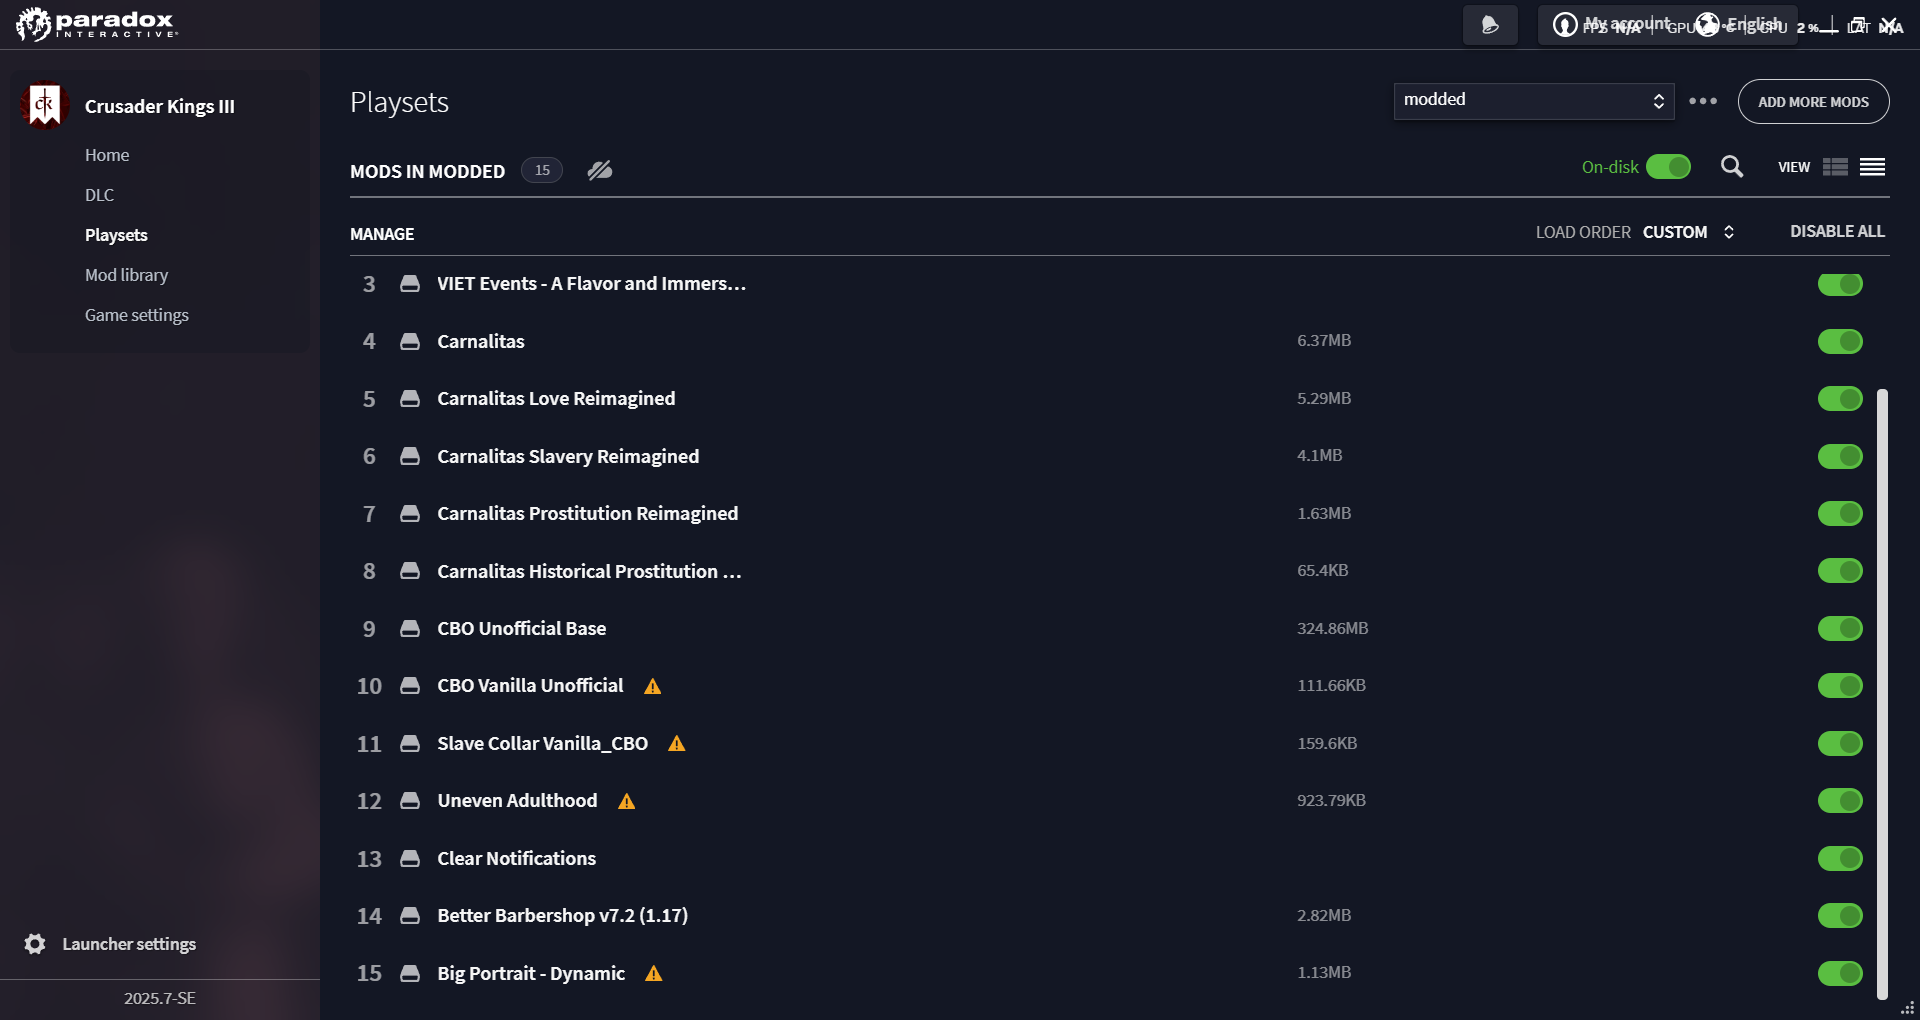The image size is (1920, 1020).
Task: Disable Carnalitas Slavery Reimagined toggle
Action: click(x=1840, y=456)
